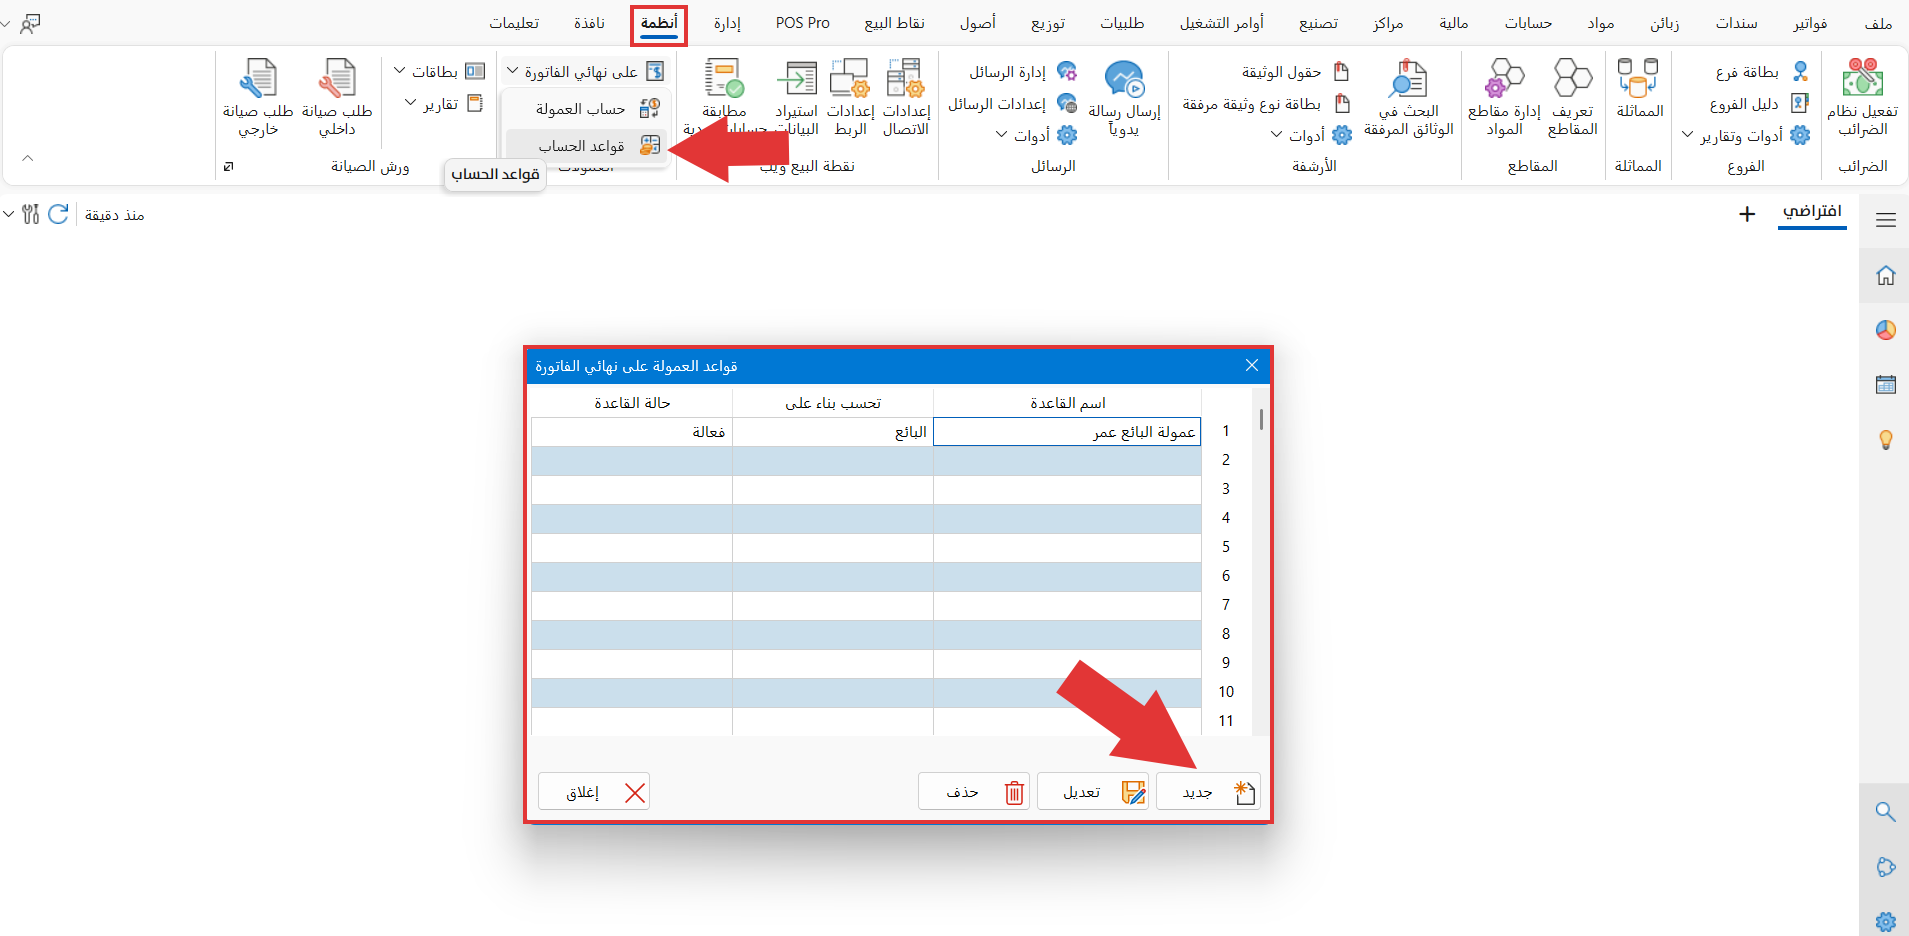The image size is (1909, 936).
Task: Expand أدوات وتقارير dropdown in الفروع group
Action: coord(1746,135)
